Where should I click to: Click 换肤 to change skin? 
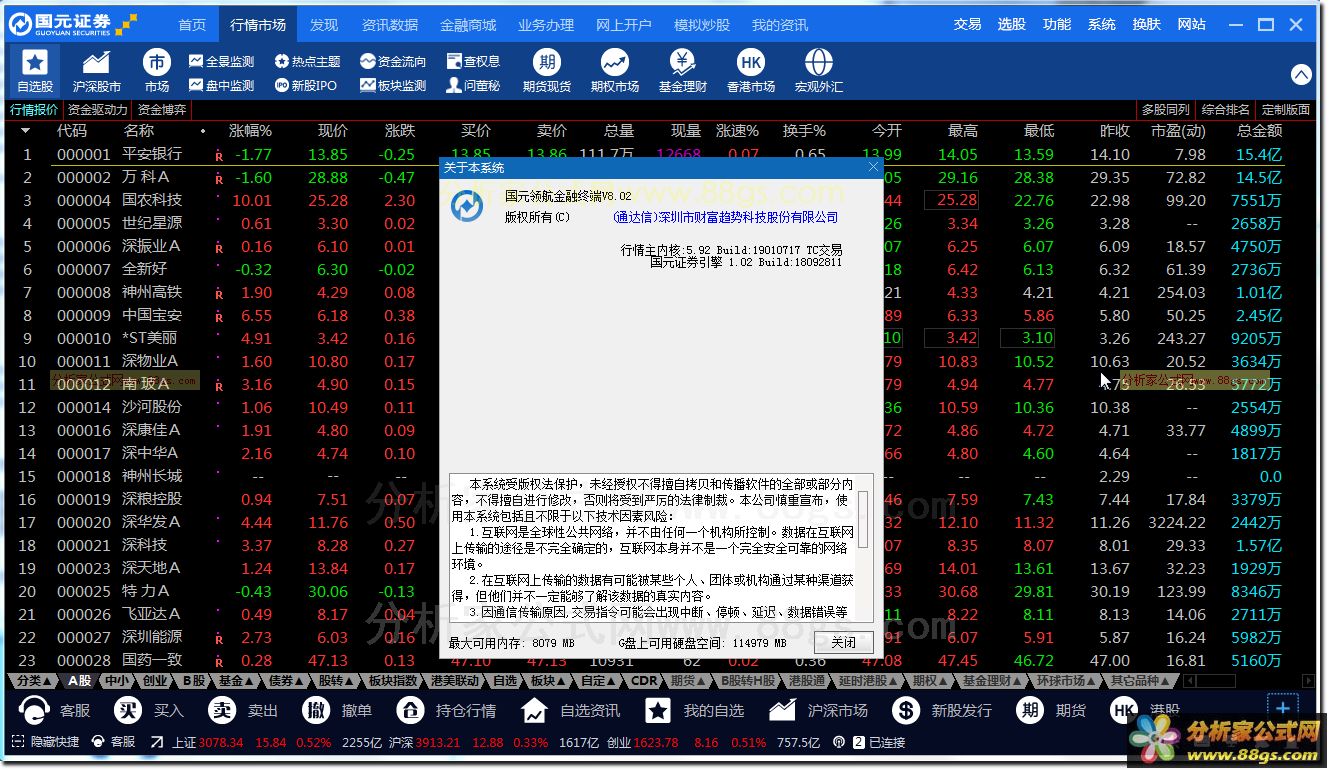coord(1146,24)
